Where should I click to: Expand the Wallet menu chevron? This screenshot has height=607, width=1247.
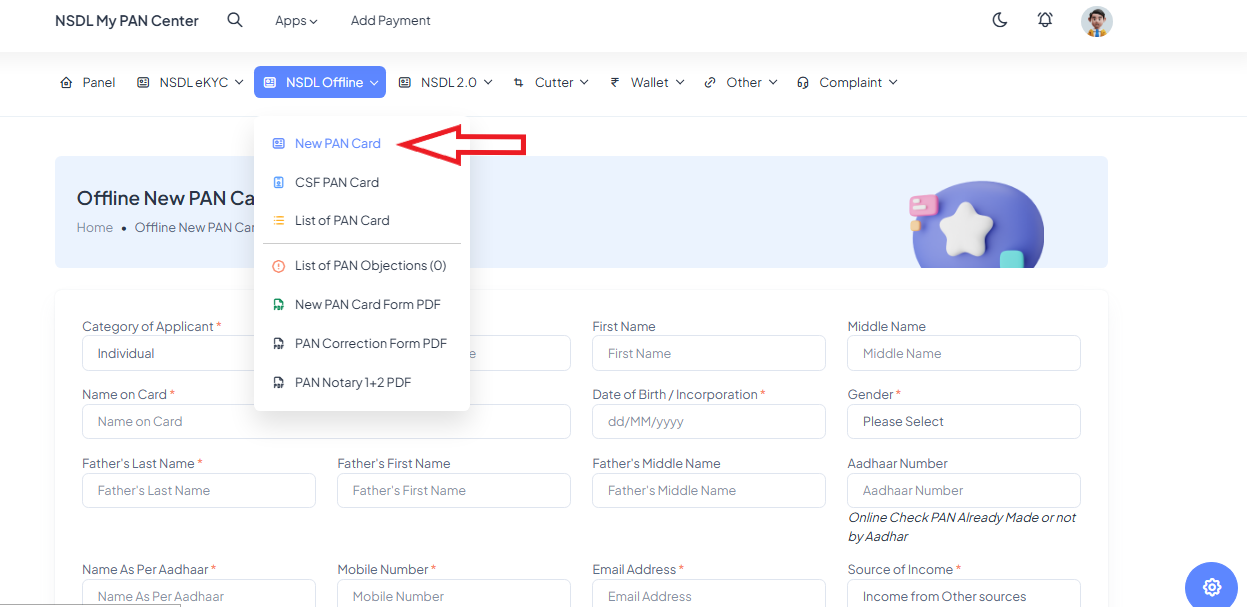coord(680,82)
